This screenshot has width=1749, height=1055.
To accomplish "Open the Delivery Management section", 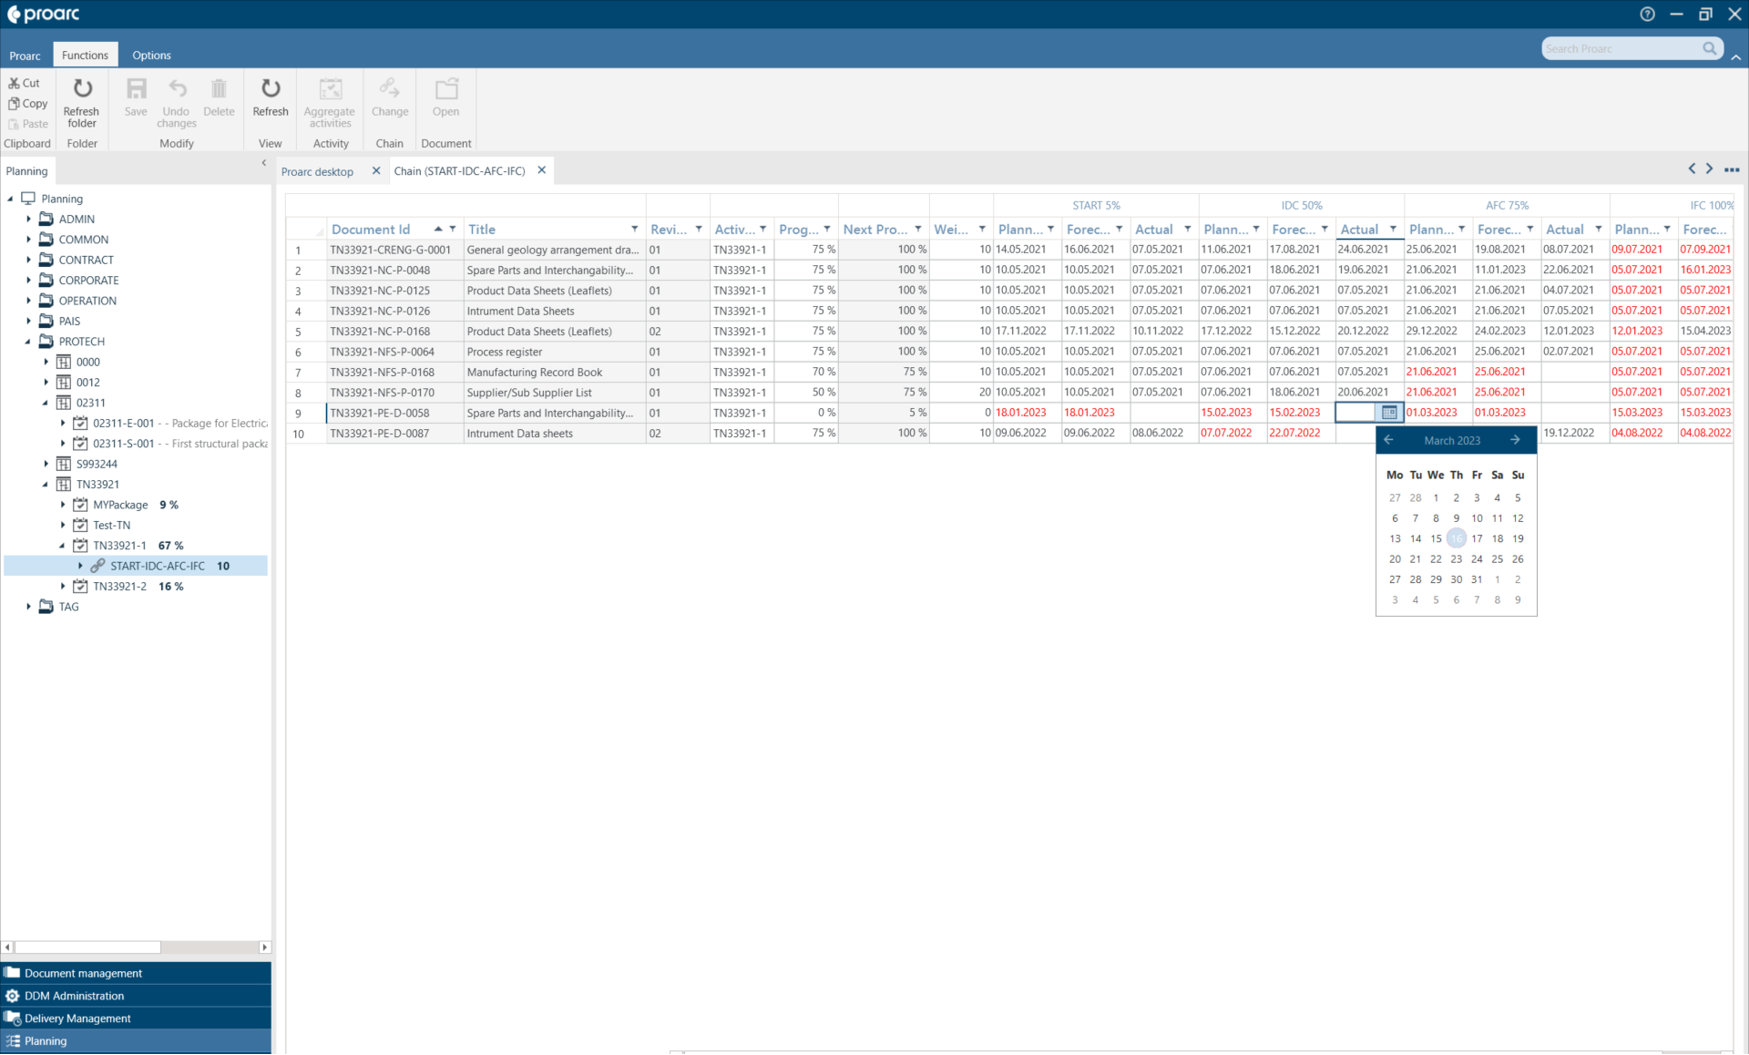I will coord(78,1017).
